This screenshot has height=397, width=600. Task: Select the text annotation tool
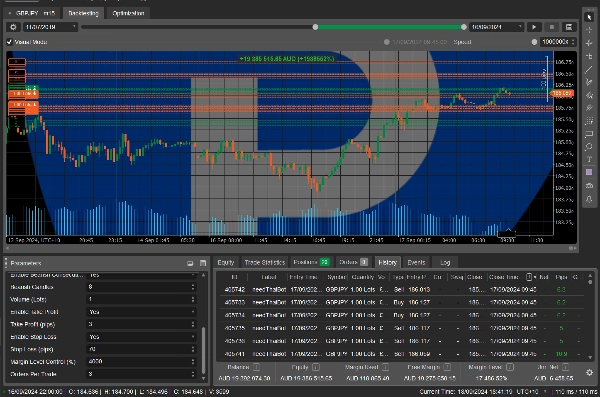[x=589, y=159]
